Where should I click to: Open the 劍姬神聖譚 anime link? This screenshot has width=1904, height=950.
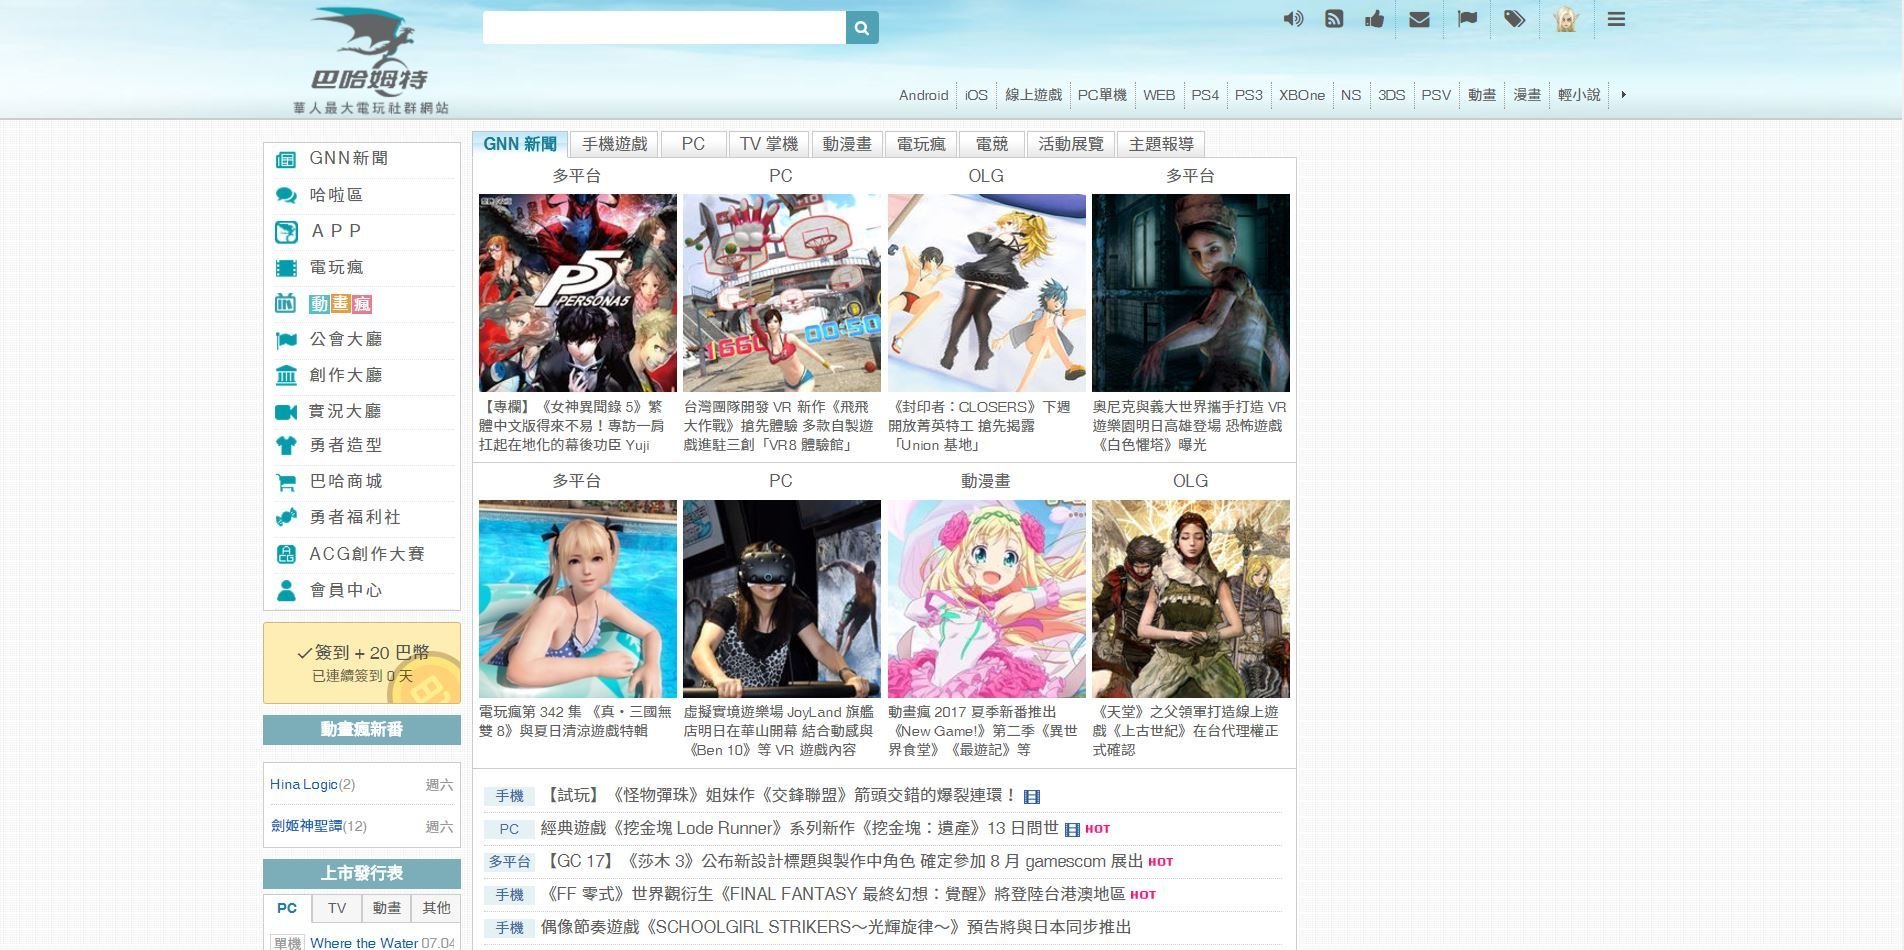[x=307, y=826]
